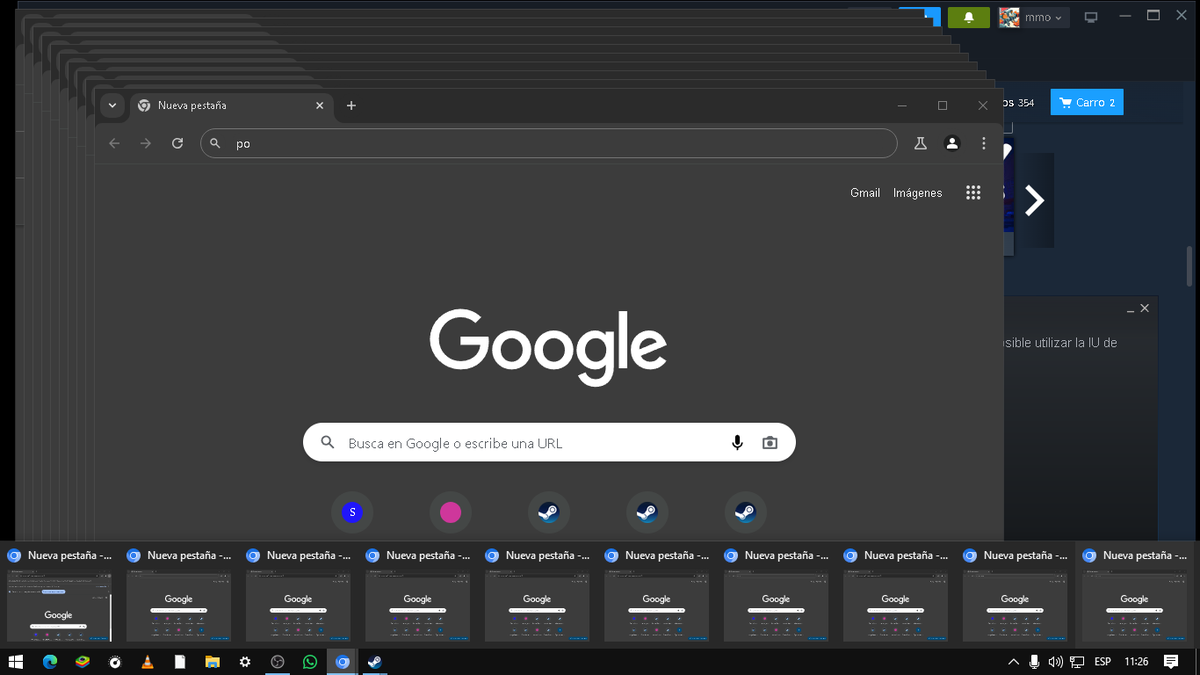1200x675 pixels.
Task: Expand Chrome's tab search chevron
Action: [x=112, y=105]
